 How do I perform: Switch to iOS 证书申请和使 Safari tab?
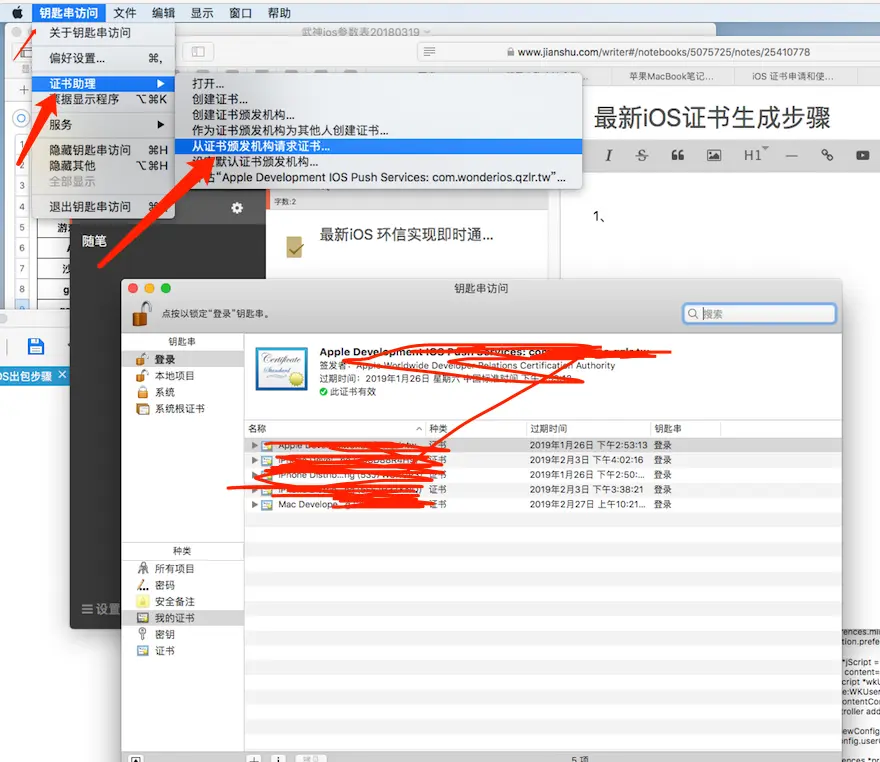792,76
